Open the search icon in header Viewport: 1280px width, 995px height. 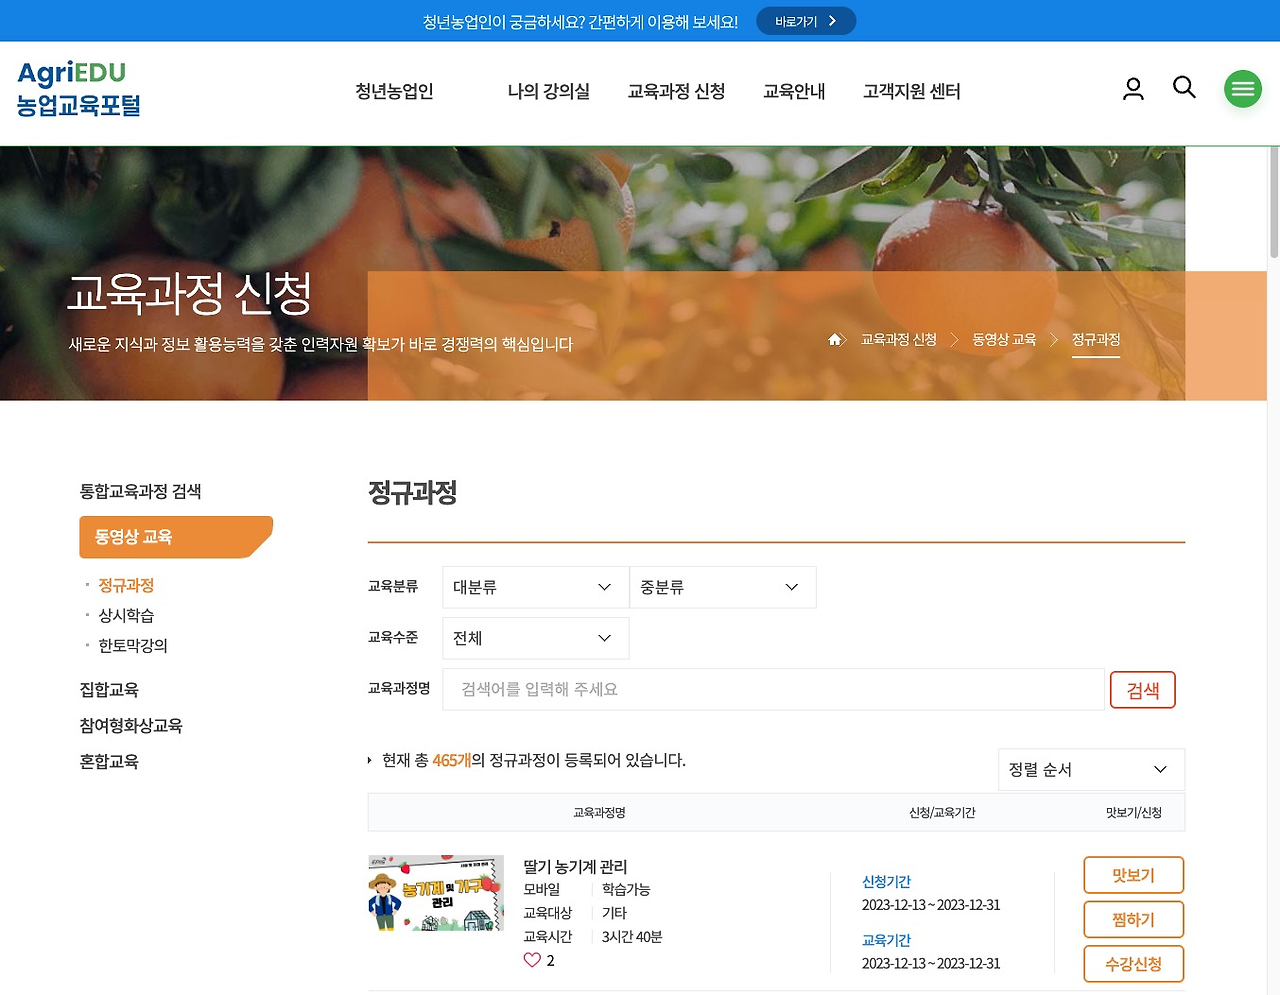(x=1184, y=88)
